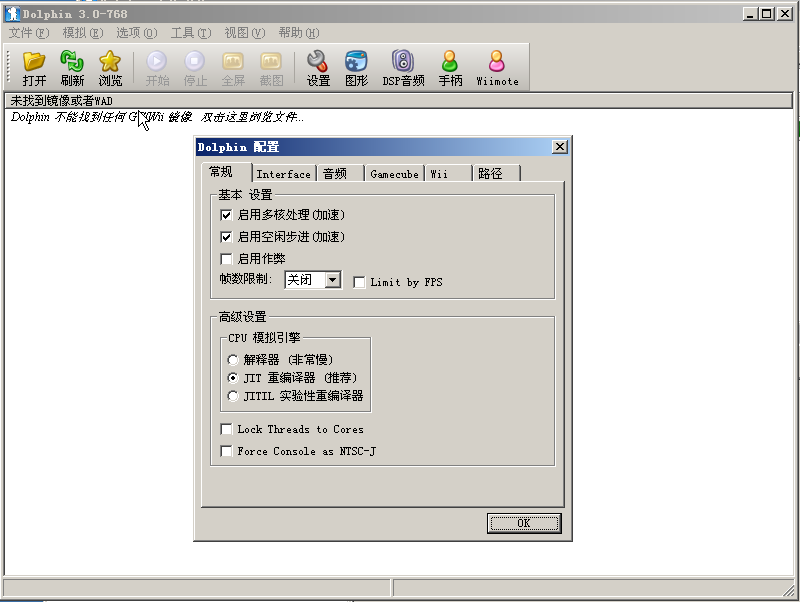The width and height of the screenshot is (800, 602).
Task: Switch to the 音频 tab
Action: point(341,174)
